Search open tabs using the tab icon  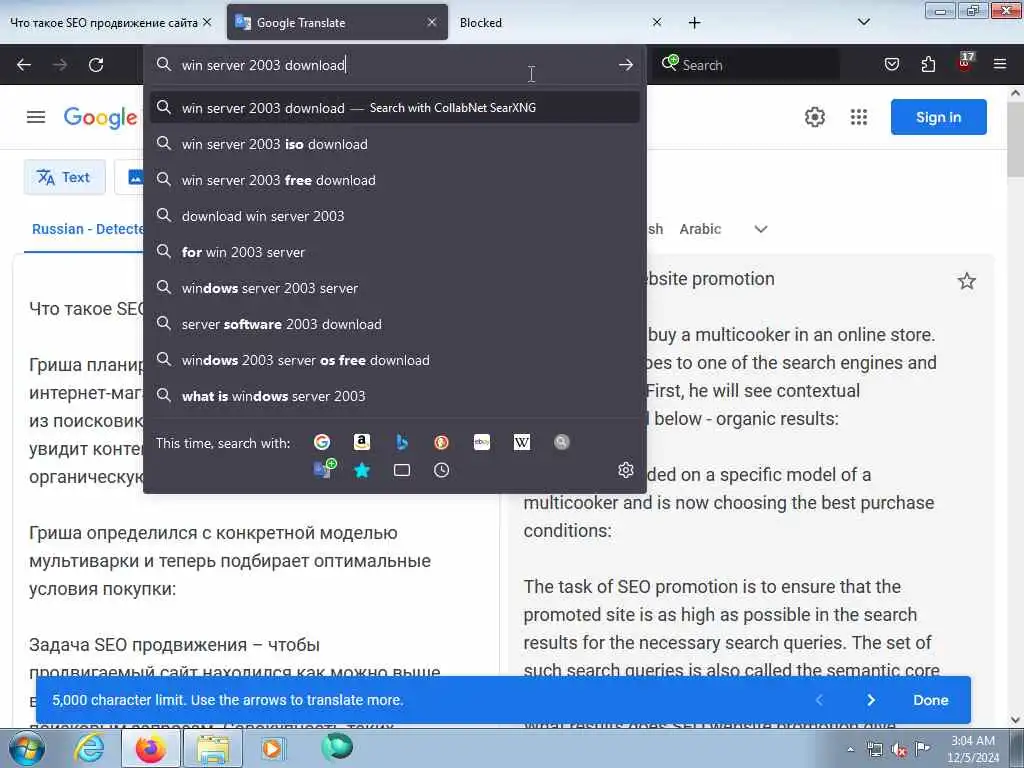point(402,470)
